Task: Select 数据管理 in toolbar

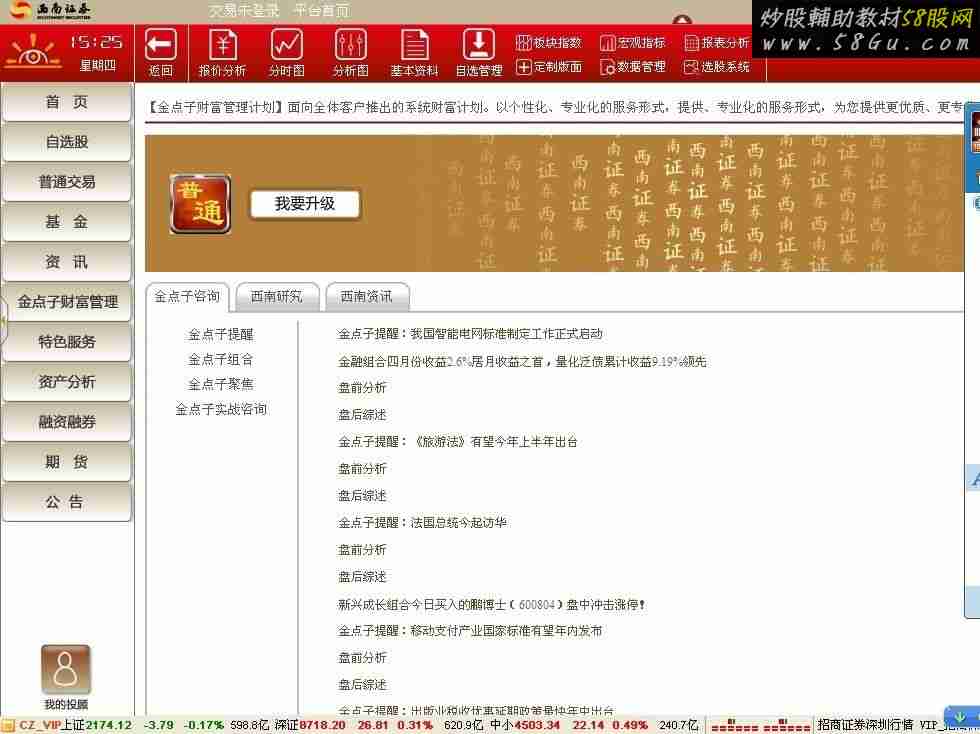Action: (632, 67)
